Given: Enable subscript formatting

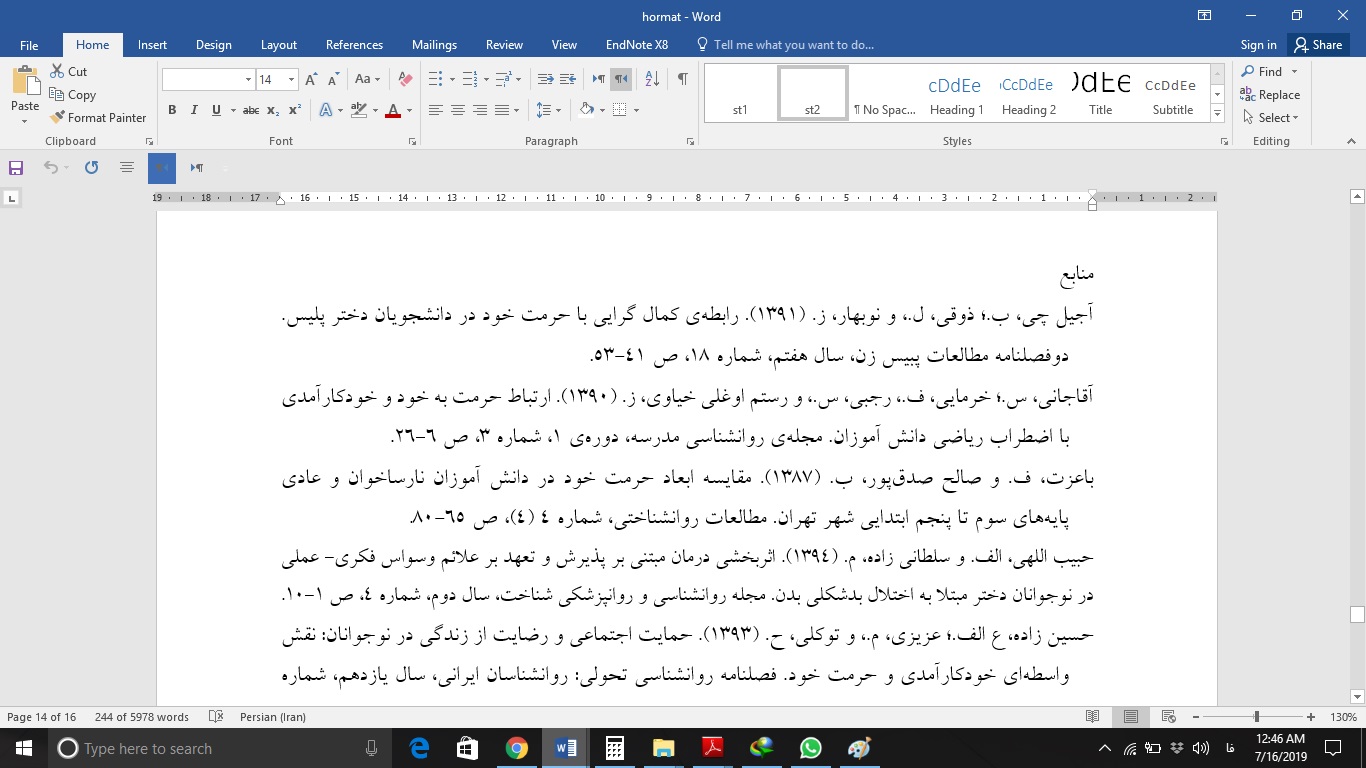Looking at the screenshot, I should [271, 110].
